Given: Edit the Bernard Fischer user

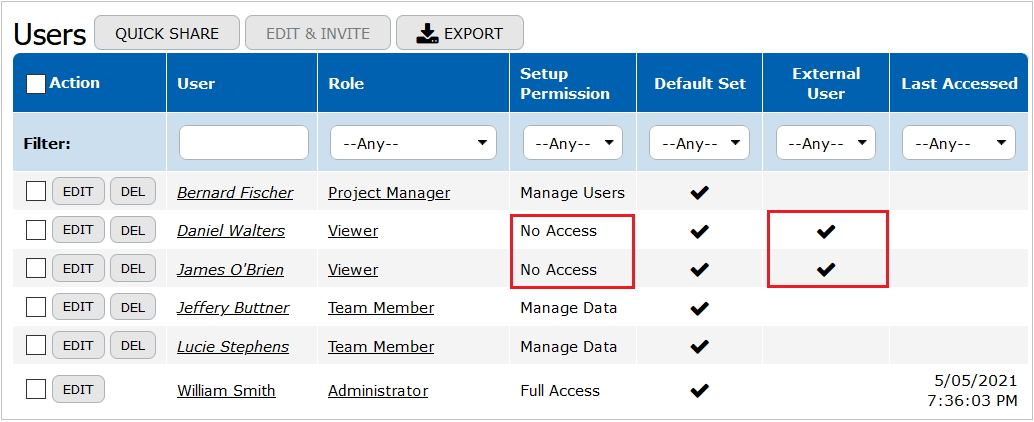Looking at the screenshot, I should (78, 192).
